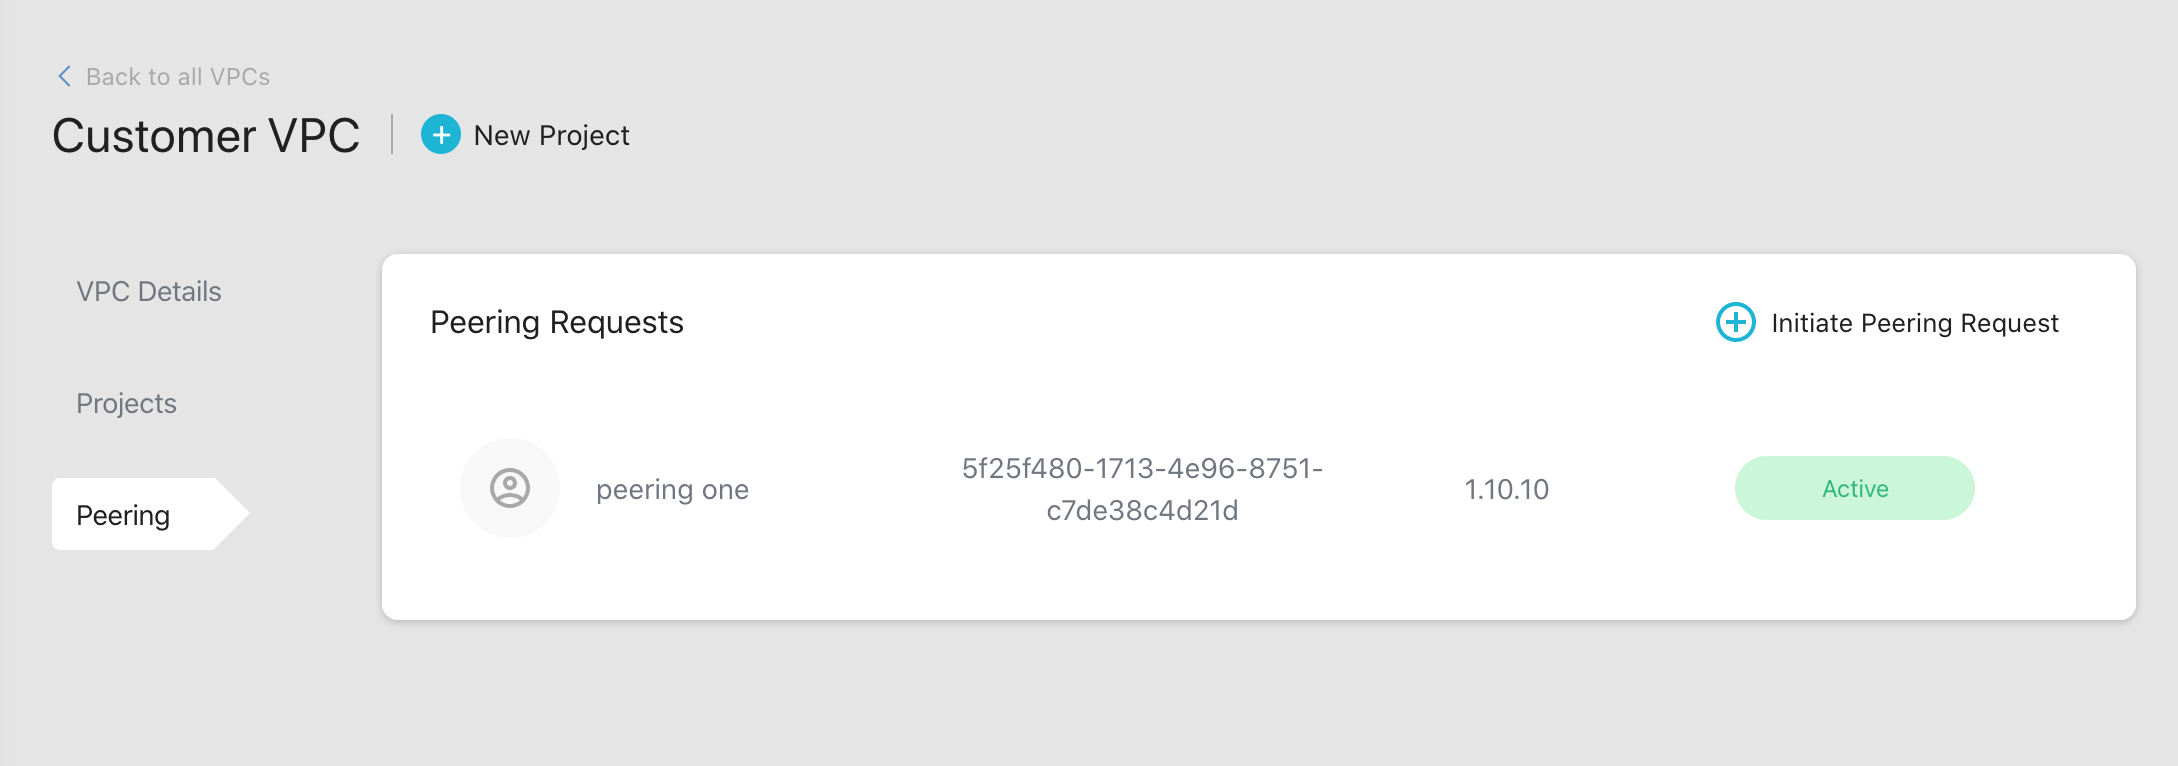The width and height of the screenshot is (2178, 766).
Task: Click the back chevron before Back to all VPCs
Action: click(64, 75)
